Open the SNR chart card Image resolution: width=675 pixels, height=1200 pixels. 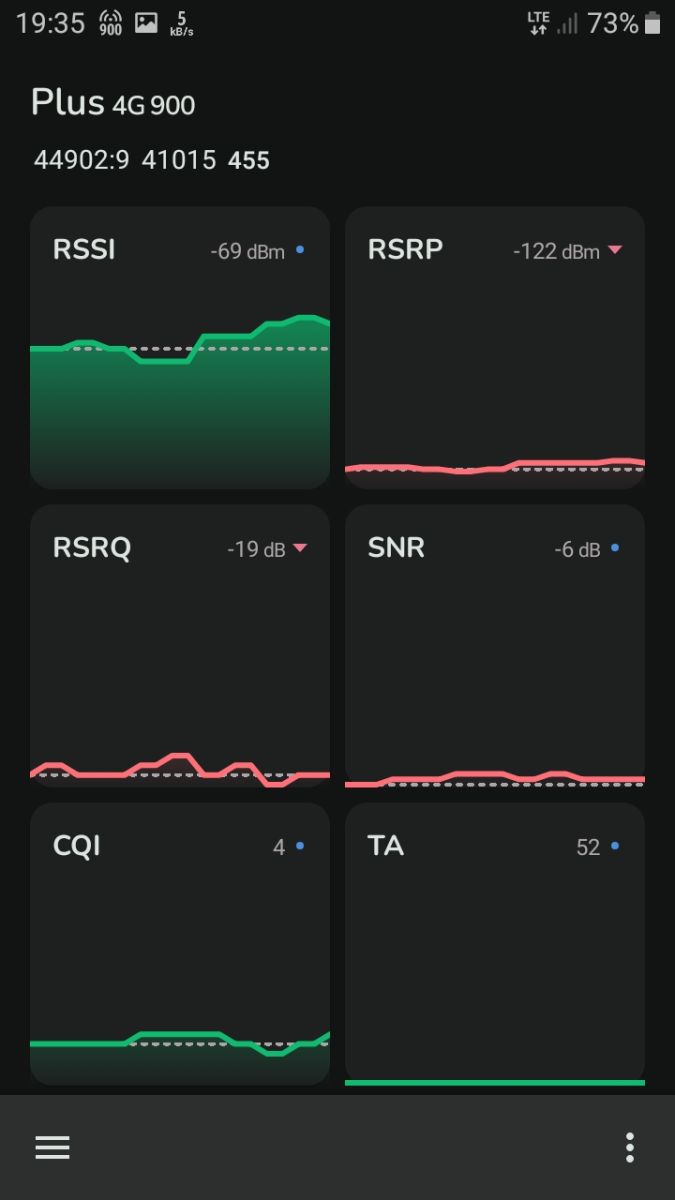pyautogui.click(x=495, y=645)
